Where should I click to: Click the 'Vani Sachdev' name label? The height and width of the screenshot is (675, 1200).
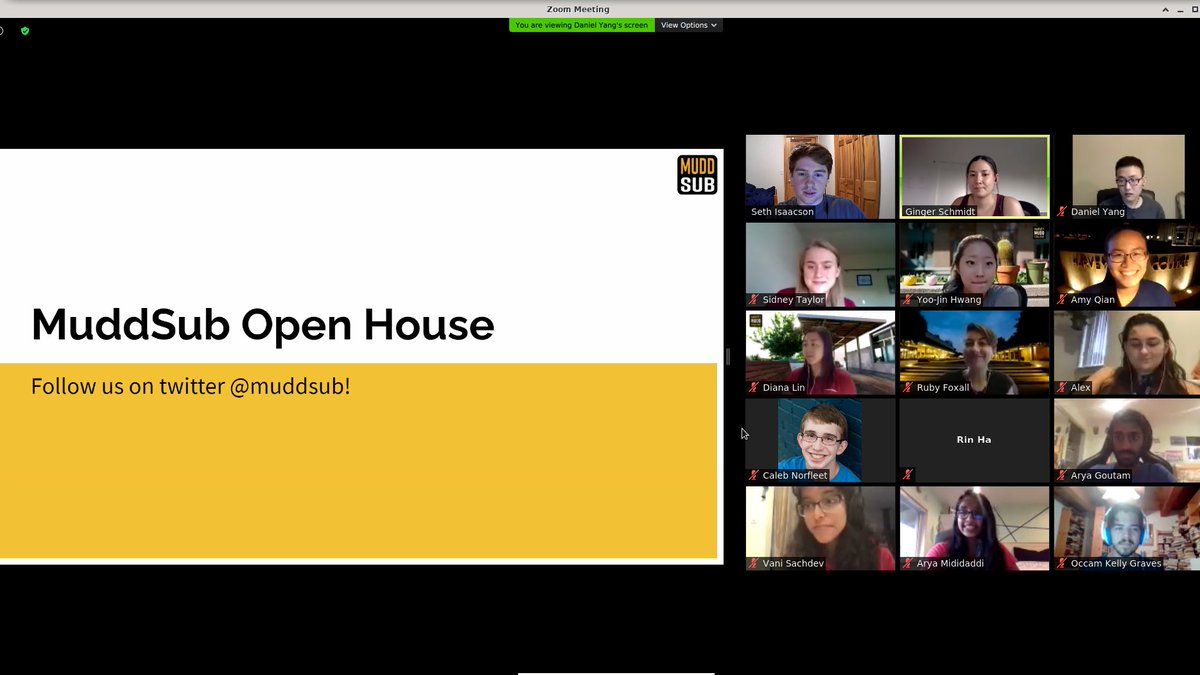coord(793,564)
